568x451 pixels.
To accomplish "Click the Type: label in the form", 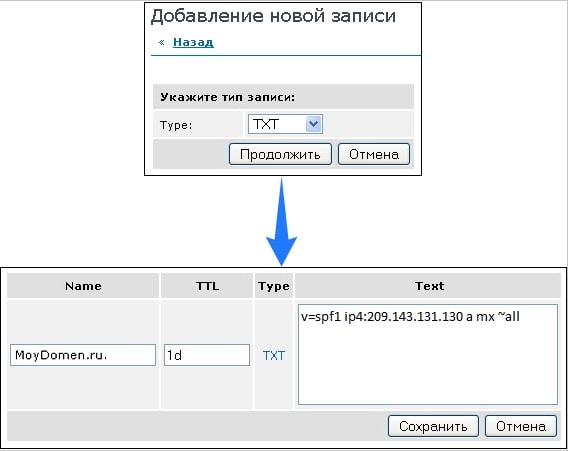I will [x=176, y=125].
